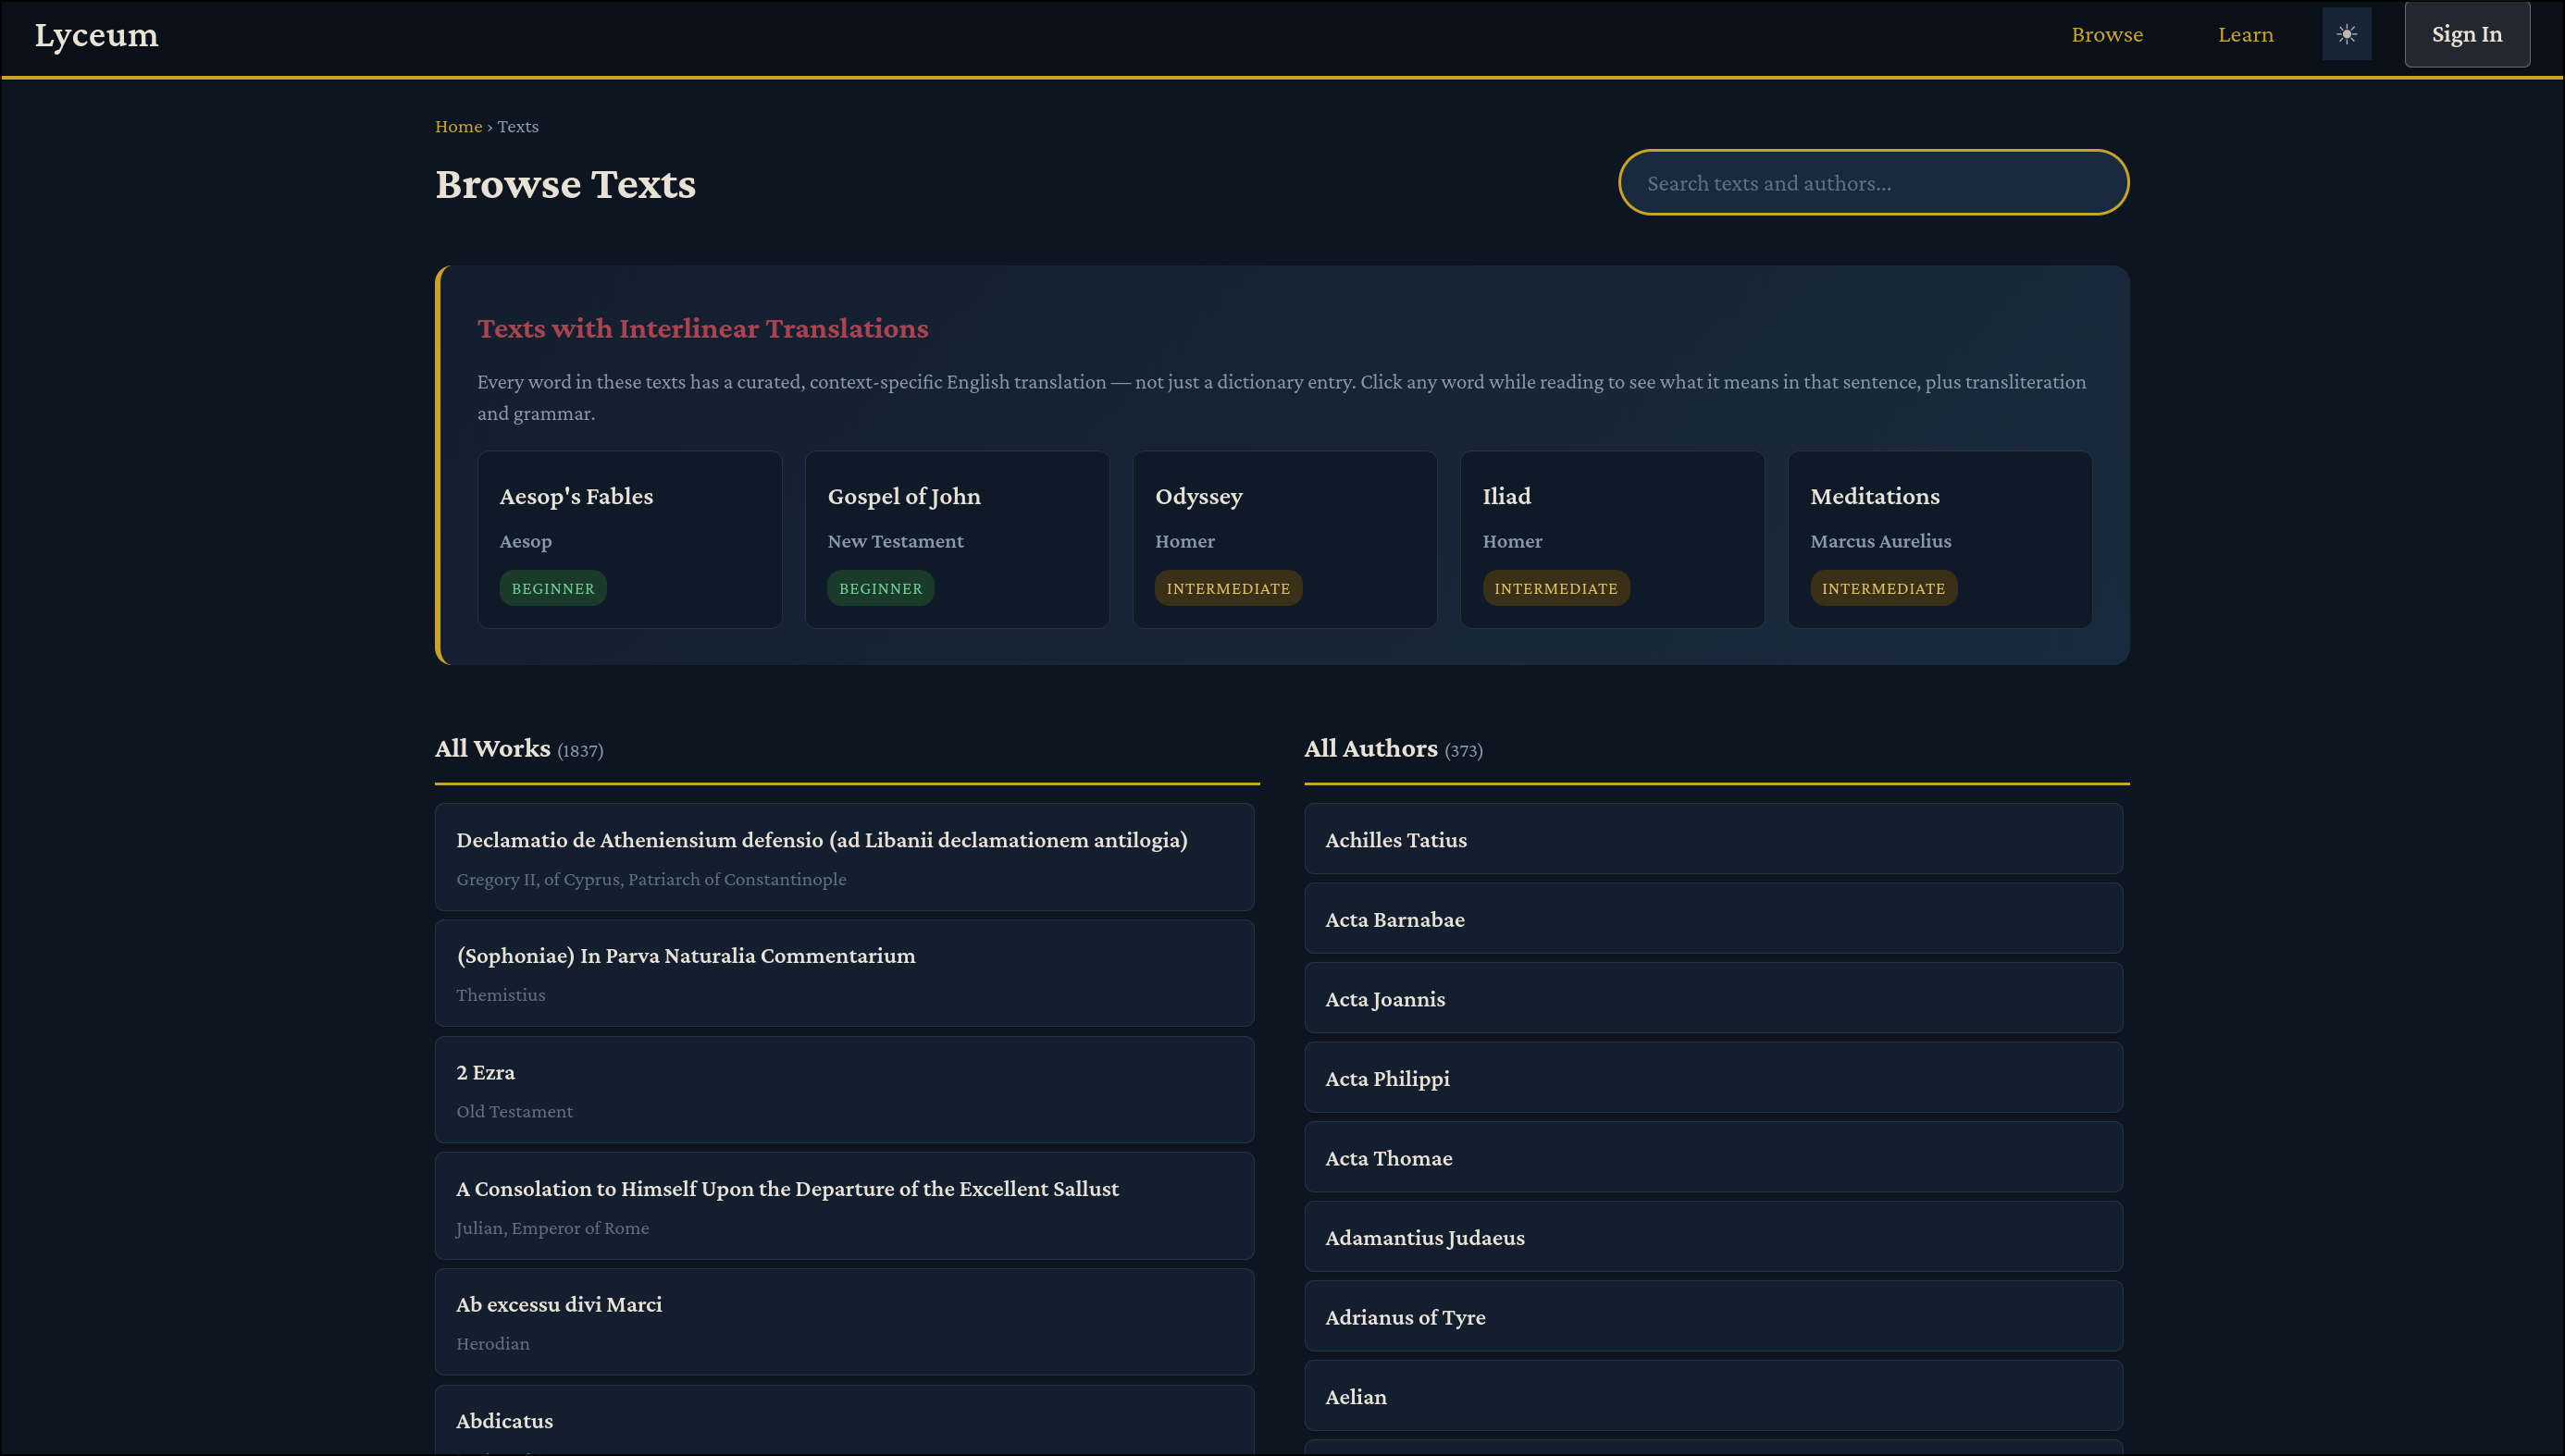The height and width of the screenshot is (1456, 2565).
Task: Open author Achilles Tatius
Action: coord(1712,839)
